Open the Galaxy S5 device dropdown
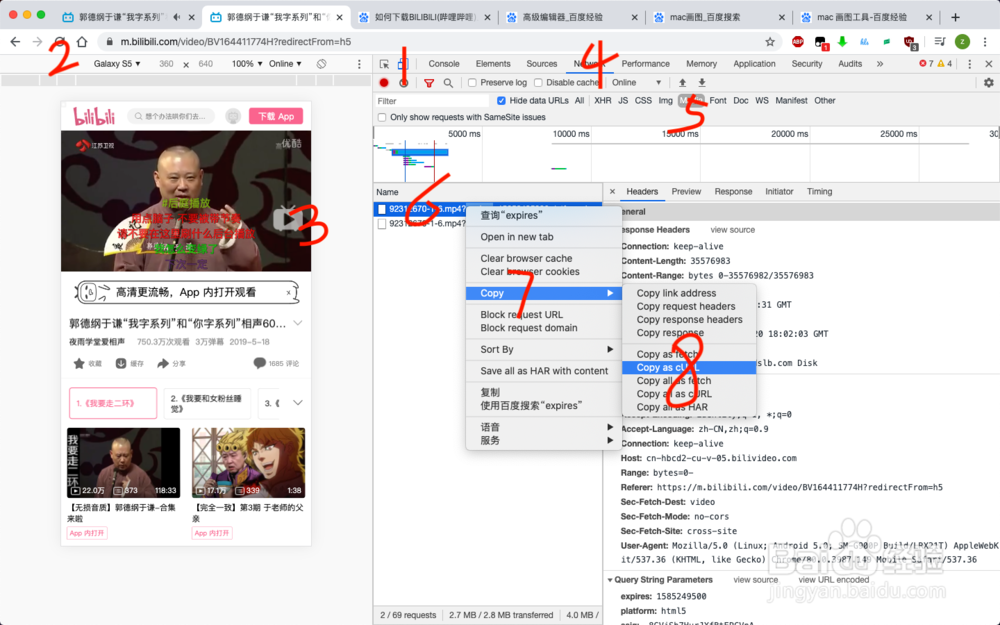 pos(117,64)
